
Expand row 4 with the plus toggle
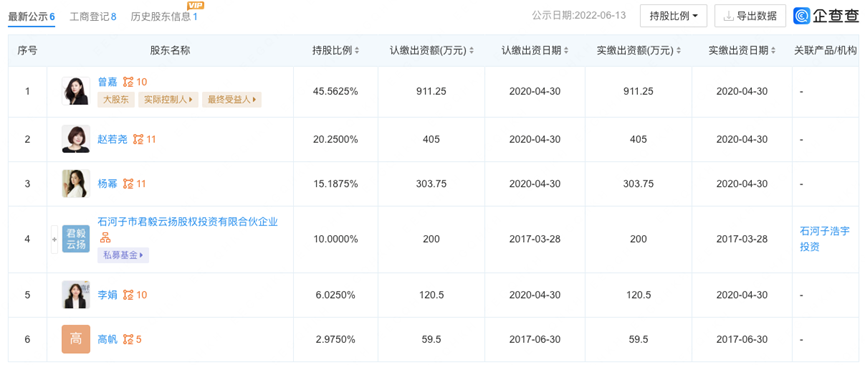point(54,239)
